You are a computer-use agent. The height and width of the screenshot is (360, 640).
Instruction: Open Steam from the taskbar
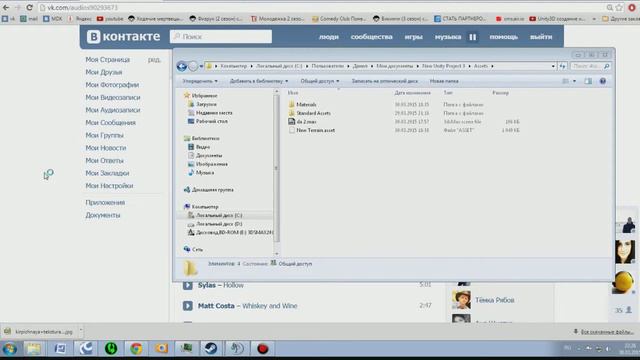tap(211, 349)
